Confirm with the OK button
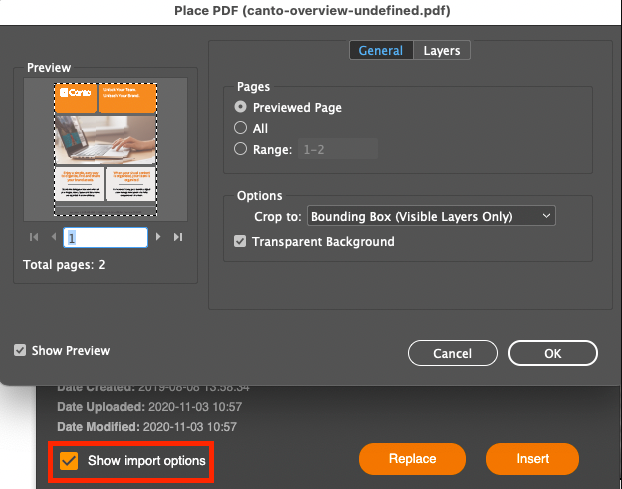Viewport: 622px width, 489px height. pyautogui.click(x=552, y=353)
